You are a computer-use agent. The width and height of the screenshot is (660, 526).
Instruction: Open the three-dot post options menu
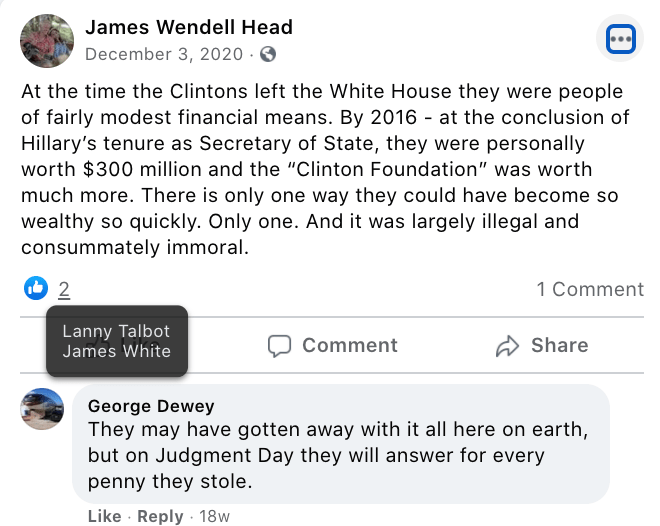pos(621,39)
